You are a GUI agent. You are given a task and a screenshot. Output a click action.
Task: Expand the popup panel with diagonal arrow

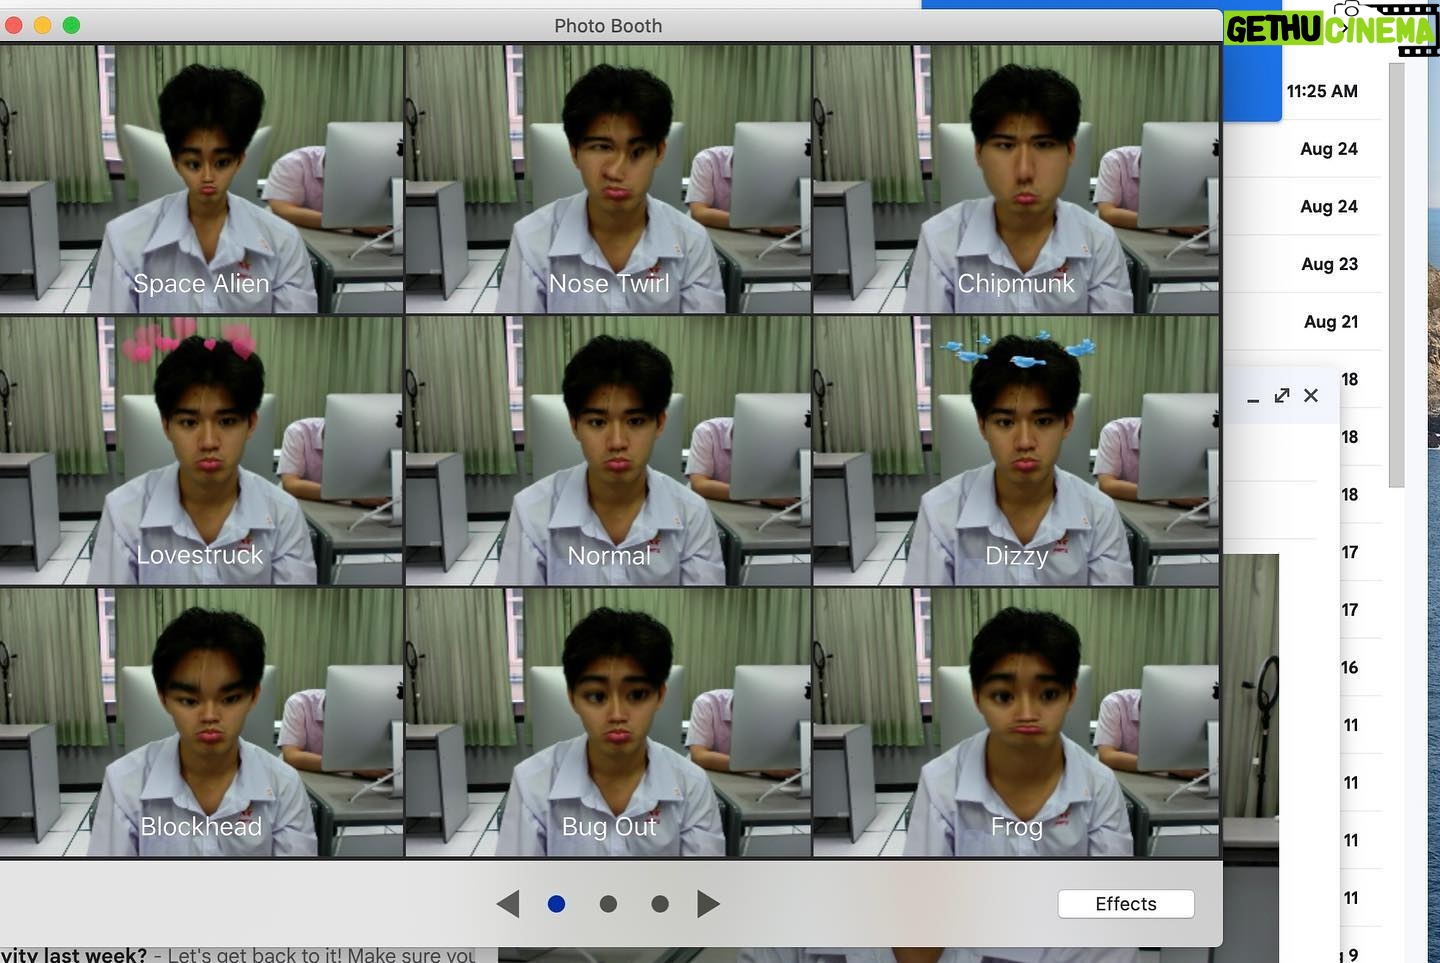tap(1282, 396)
